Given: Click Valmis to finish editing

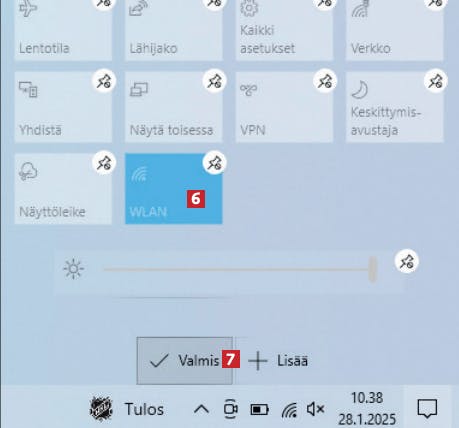Looking at the screenshot, I should 185,360.
